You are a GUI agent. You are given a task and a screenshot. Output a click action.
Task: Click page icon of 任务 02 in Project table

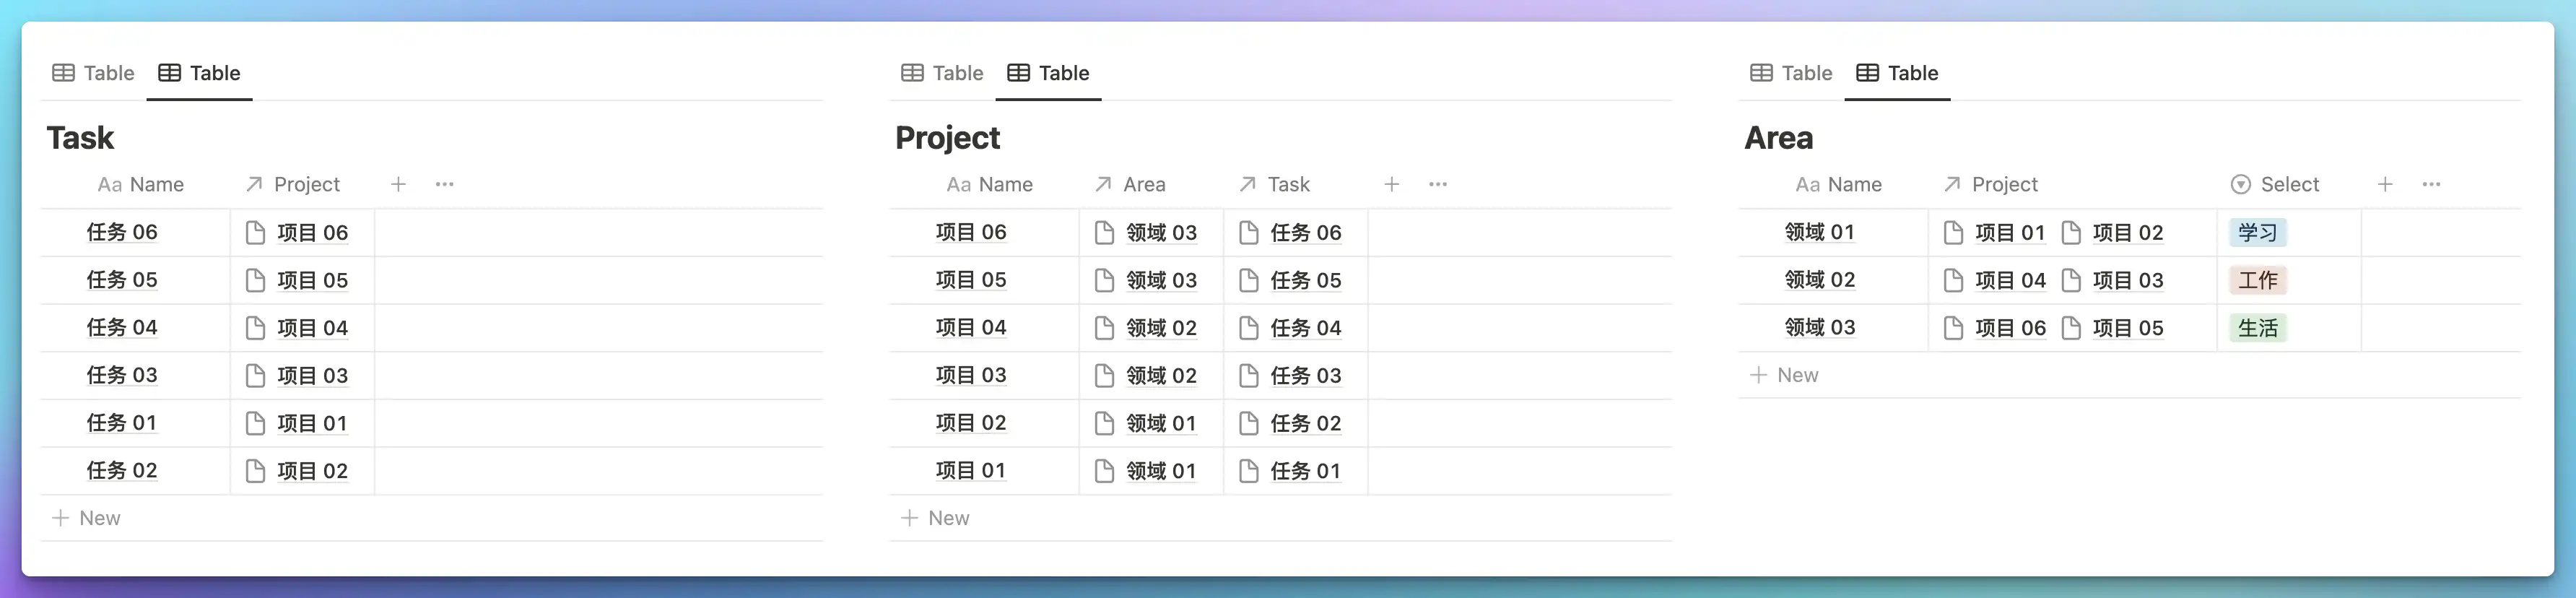tap(1248, 423)
